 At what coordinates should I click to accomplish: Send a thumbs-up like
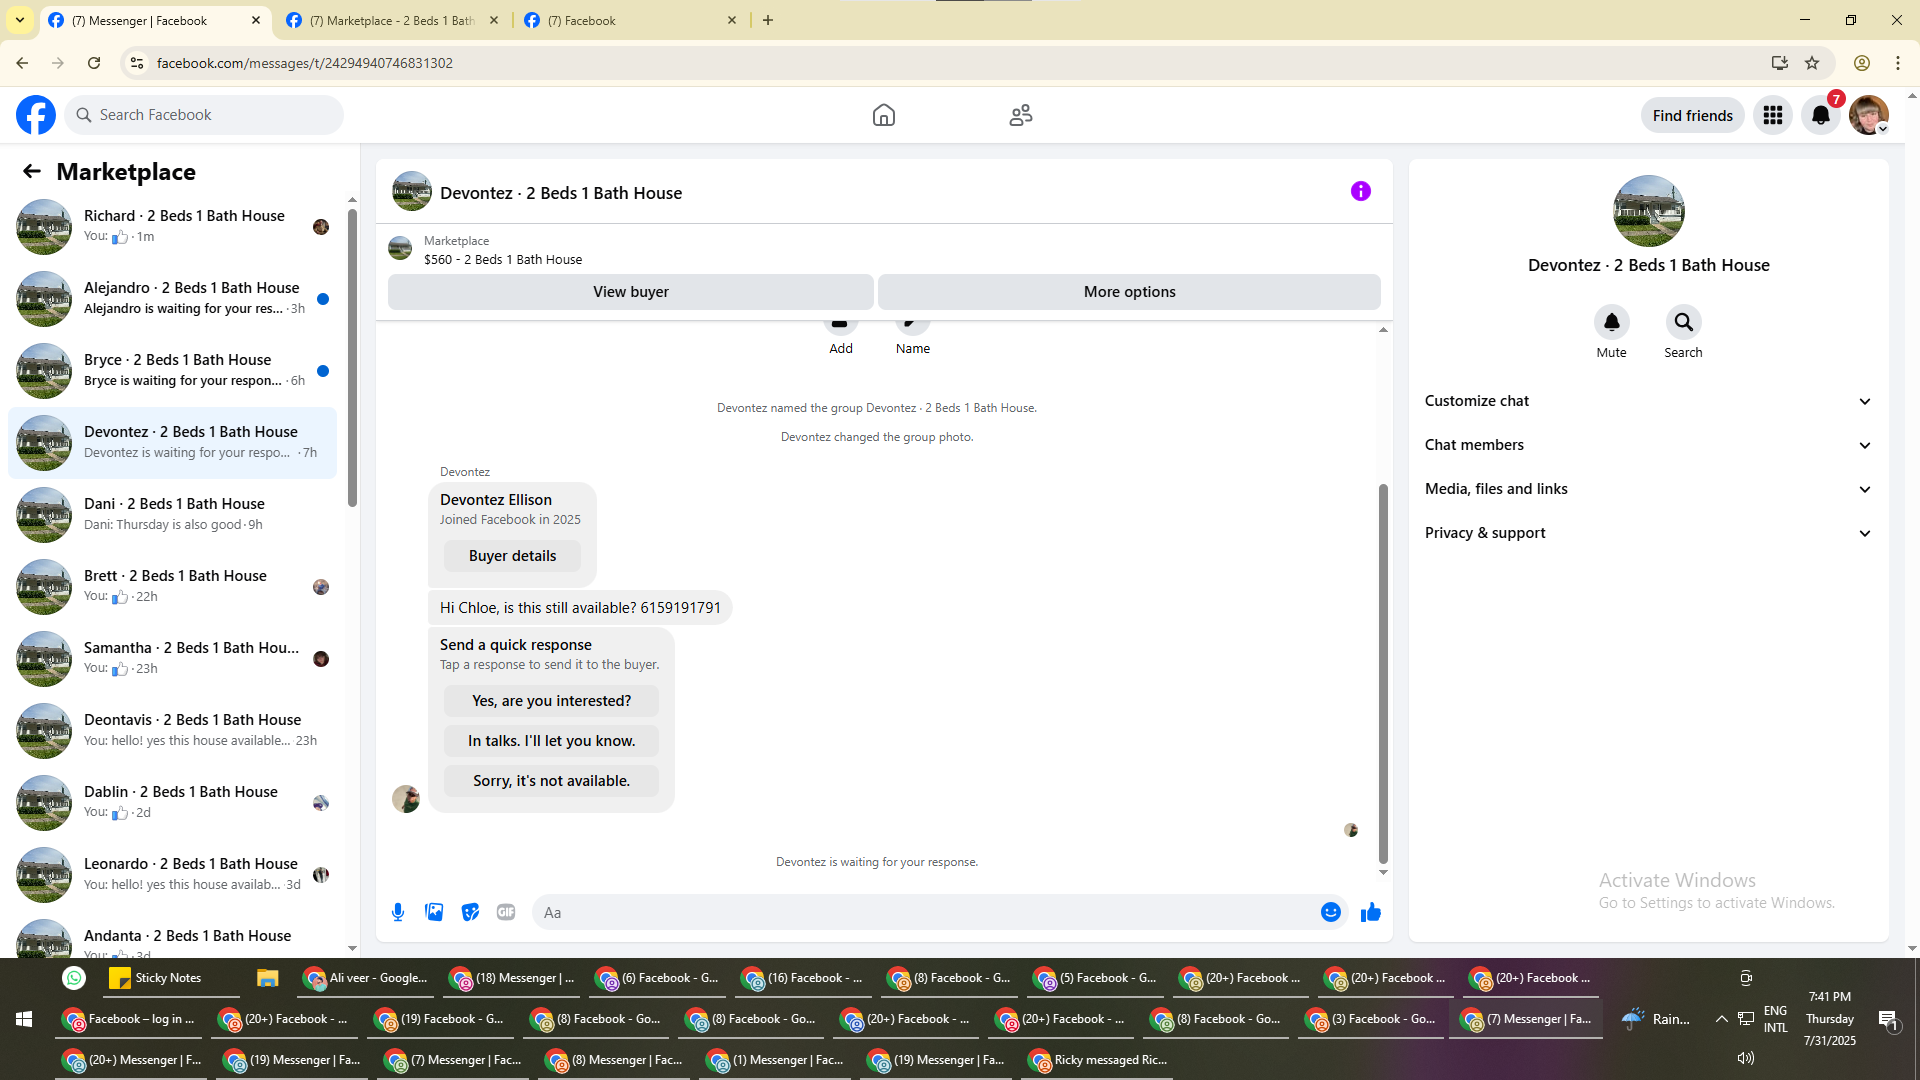click(1370, 912)
